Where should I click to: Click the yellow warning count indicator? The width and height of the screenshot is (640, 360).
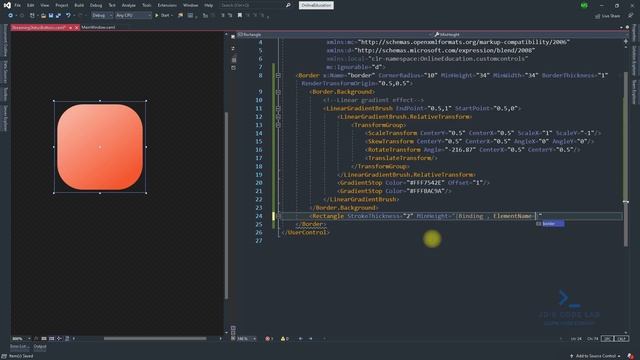click(284, 339)
